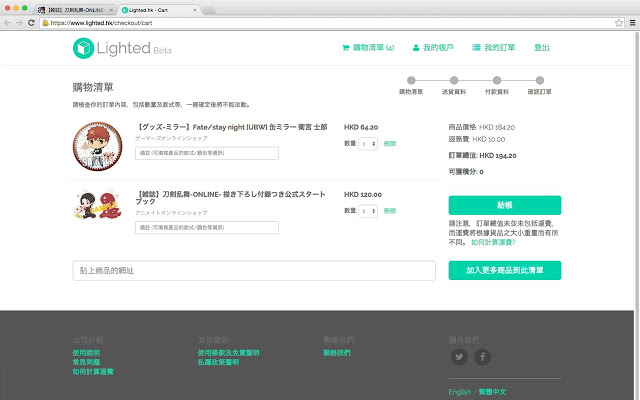Image resolution: width=640 pixels, height=400 pixels.
Task: Switch language to English
Action: [460, 392]
